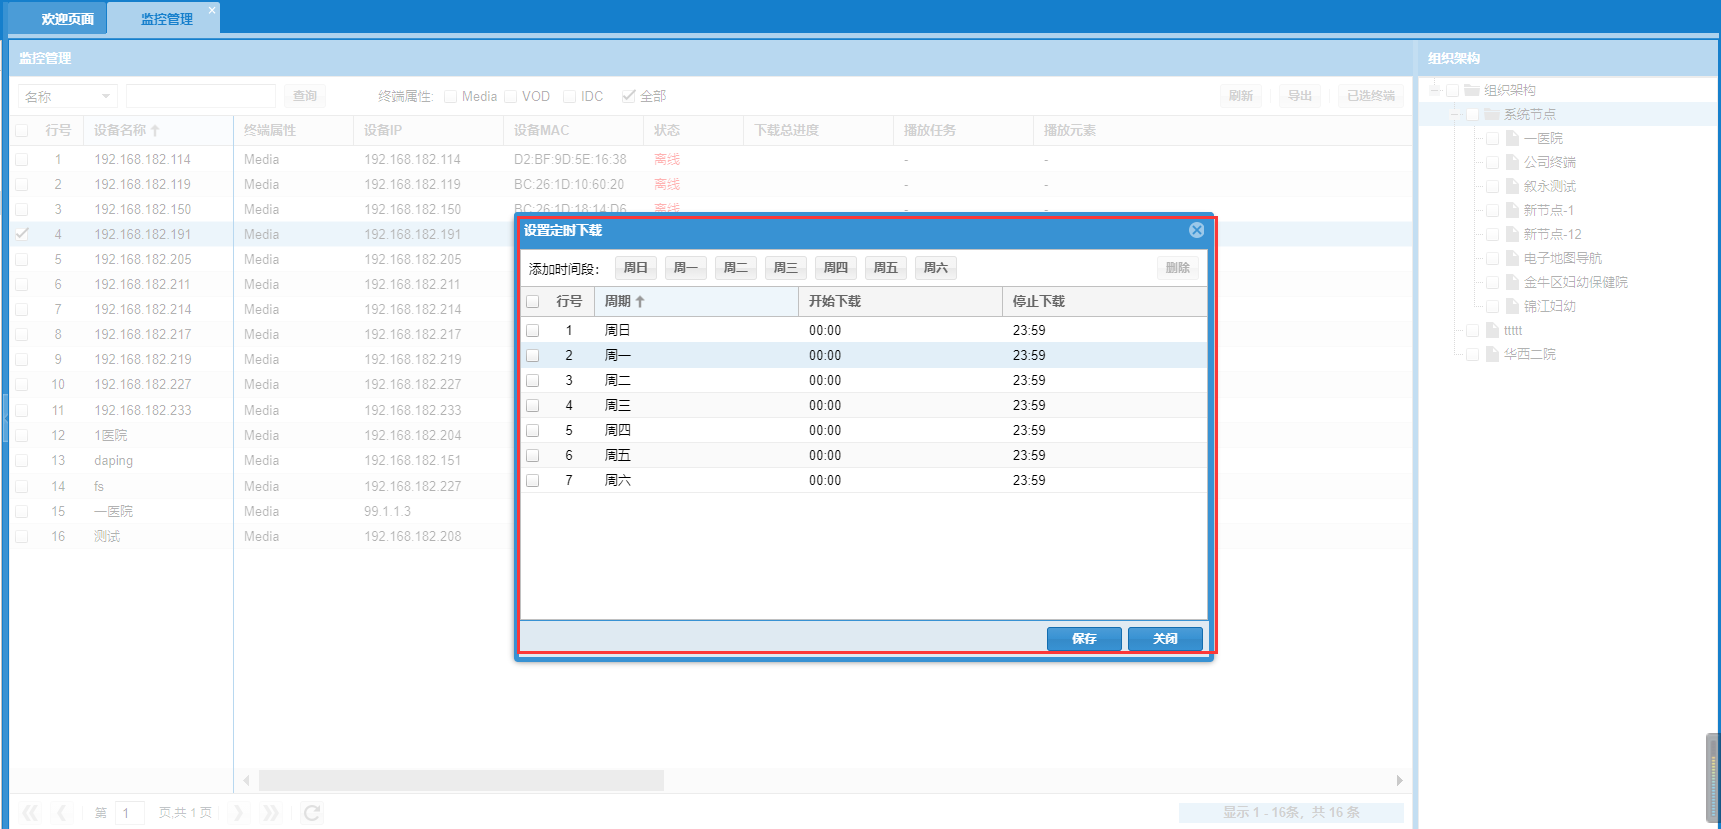
Task: Add 周三 time period
Action: point(786,268)
